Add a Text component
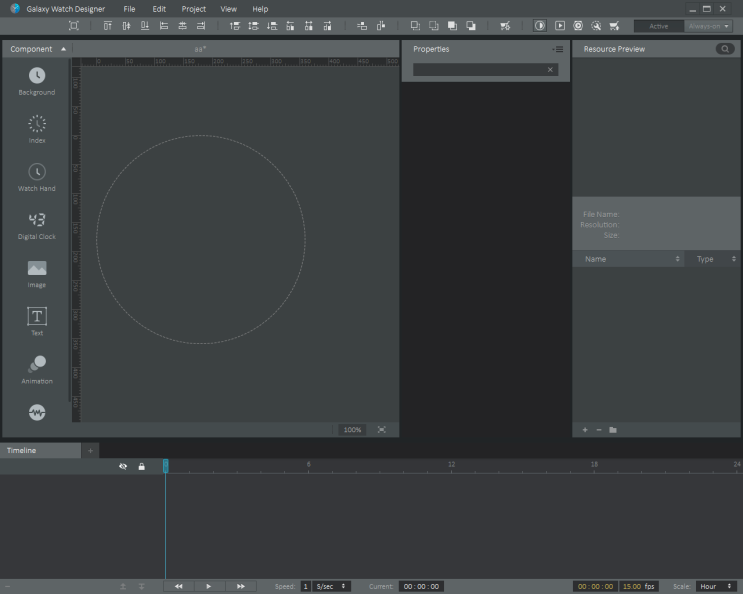Image resolution: width=743 pixels, height=594 pixels. (x=37, y=322)
